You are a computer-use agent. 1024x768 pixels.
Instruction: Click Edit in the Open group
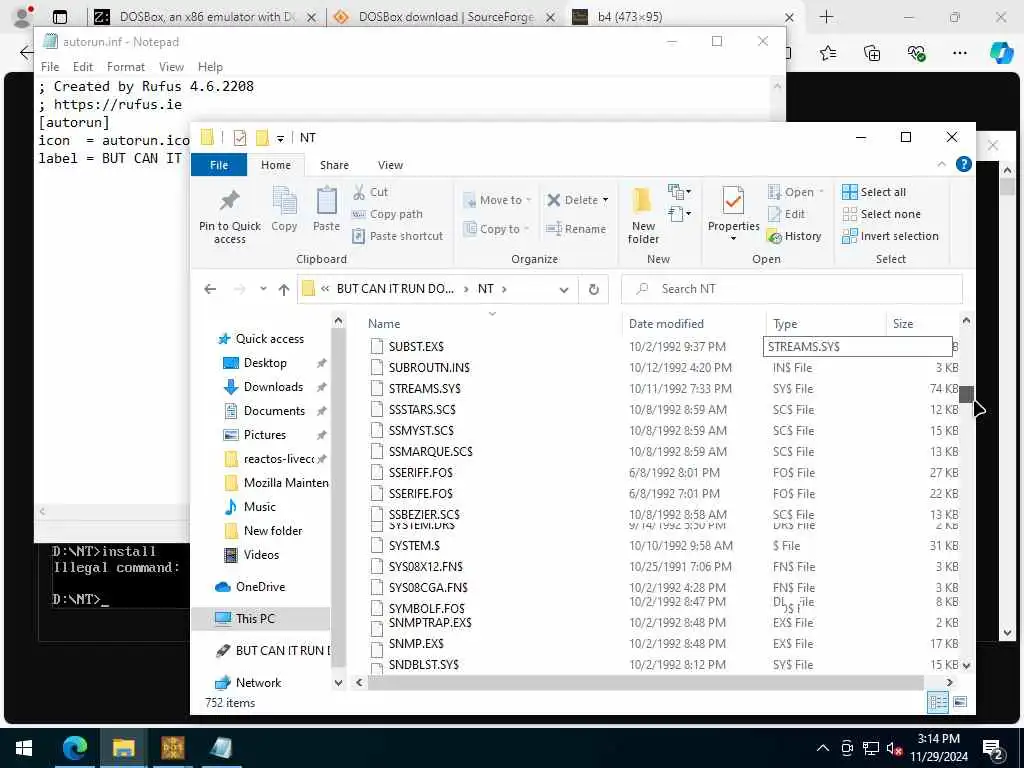coord(786,214)
